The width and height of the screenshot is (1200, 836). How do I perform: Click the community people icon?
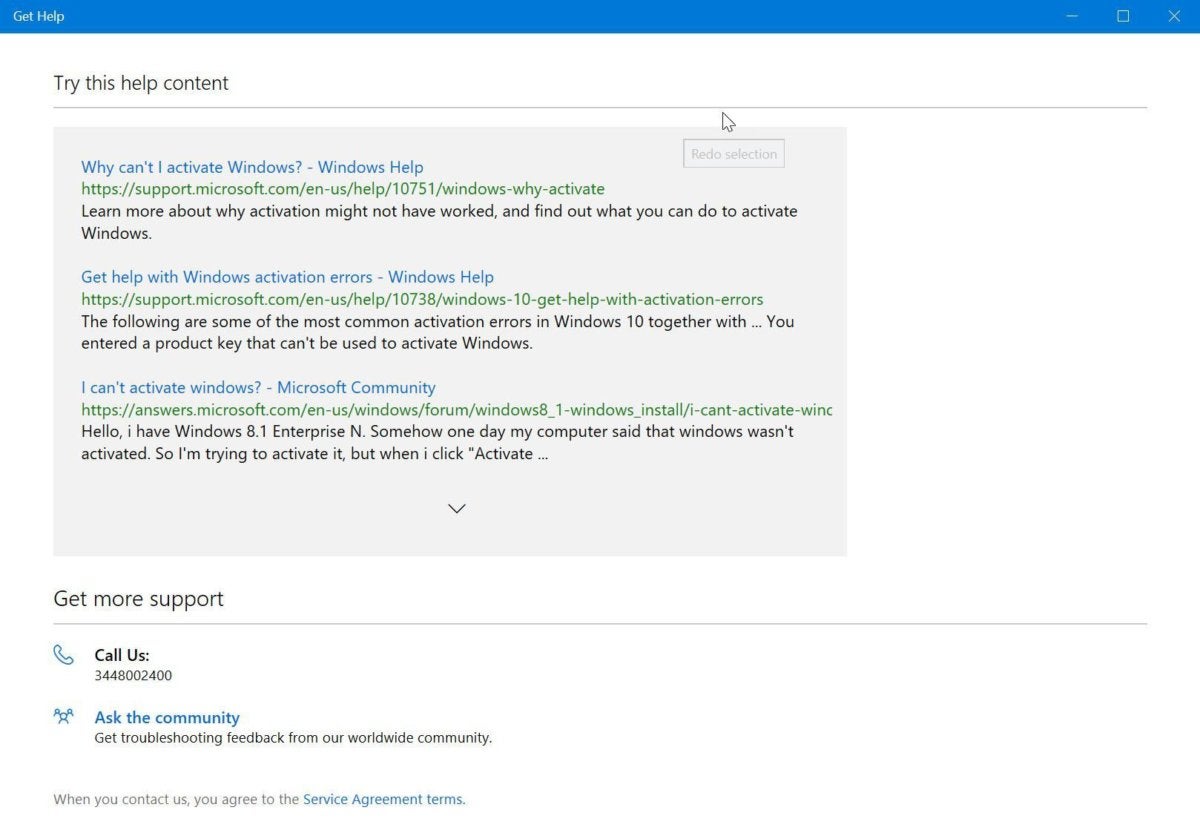pyautogui.click(x=64, y=716)
